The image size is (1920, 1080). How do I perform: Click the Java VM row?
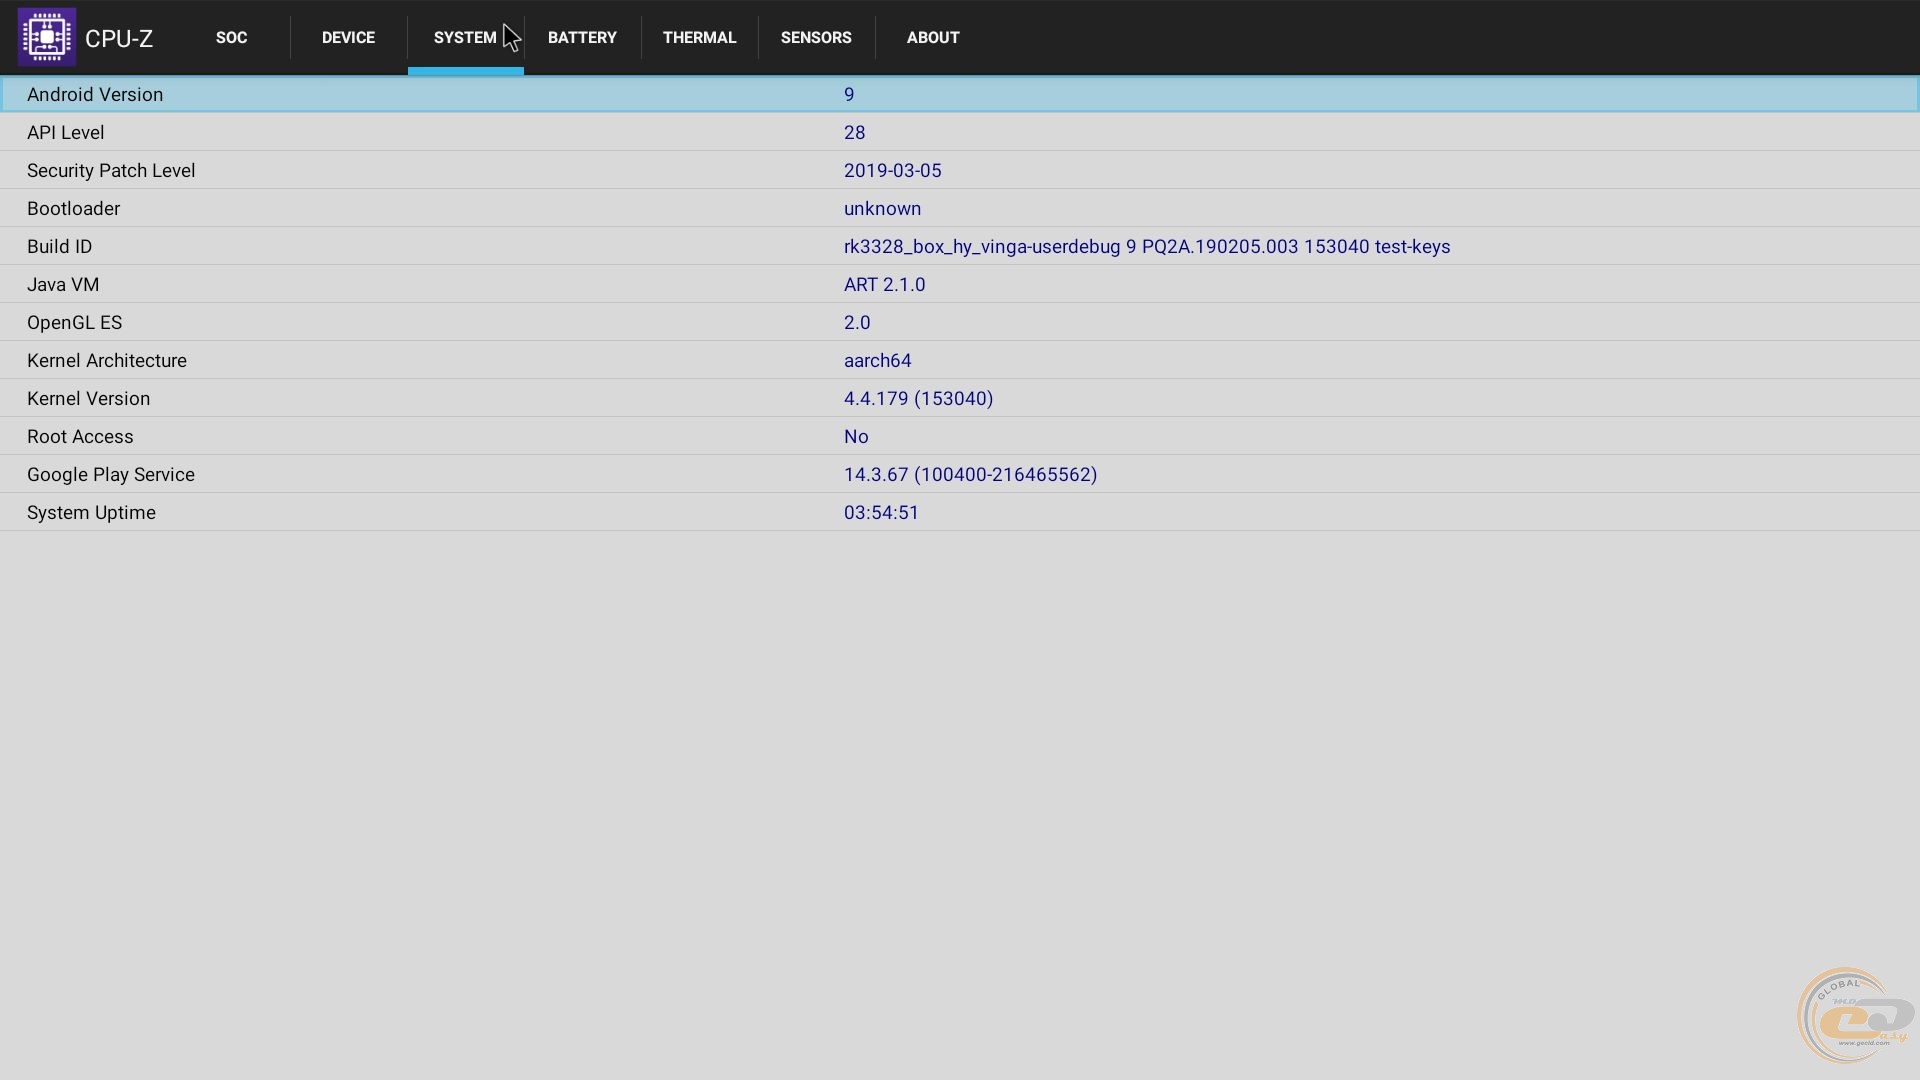pyautogui.click(x=63, y=284)
